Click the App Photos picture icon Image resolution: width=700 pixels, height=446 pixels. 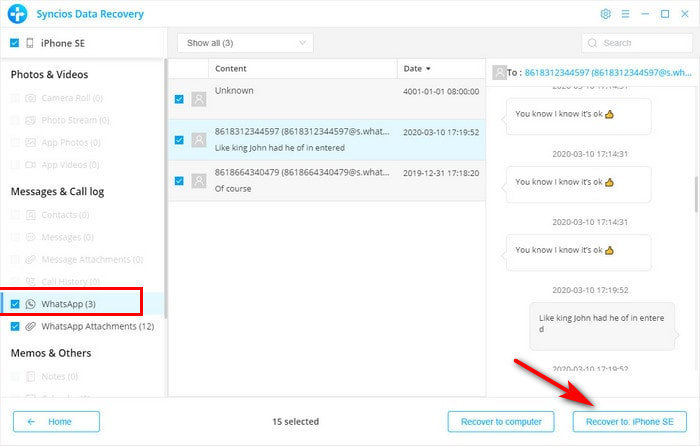30,142
